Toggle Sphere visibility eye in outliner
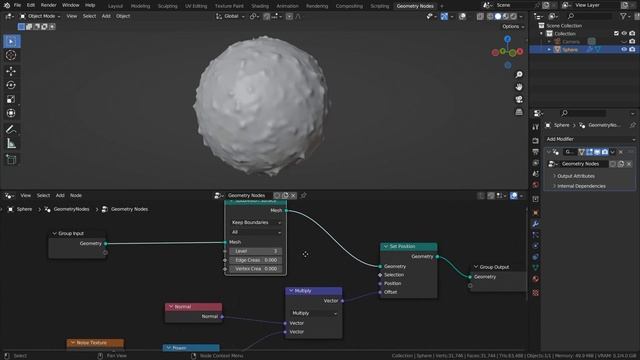Viewport: 640px width, 360px height. pyautogui.click(x=624, y=49)
